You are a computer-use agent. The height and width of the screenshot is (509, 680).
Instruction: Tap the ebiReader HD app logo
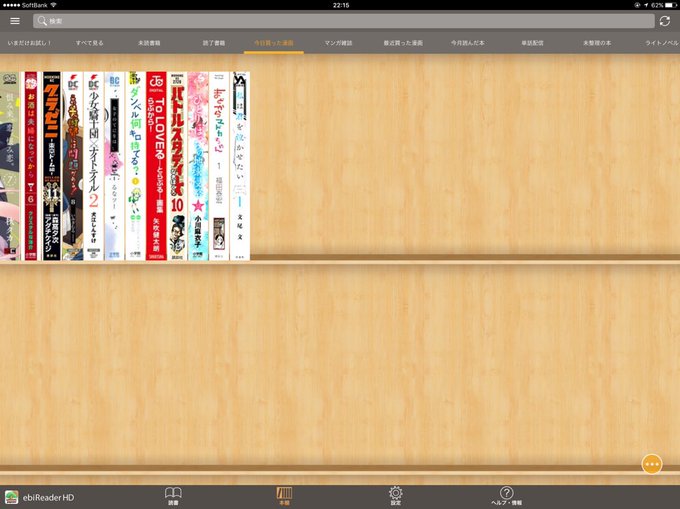click(x=12, y=497)
